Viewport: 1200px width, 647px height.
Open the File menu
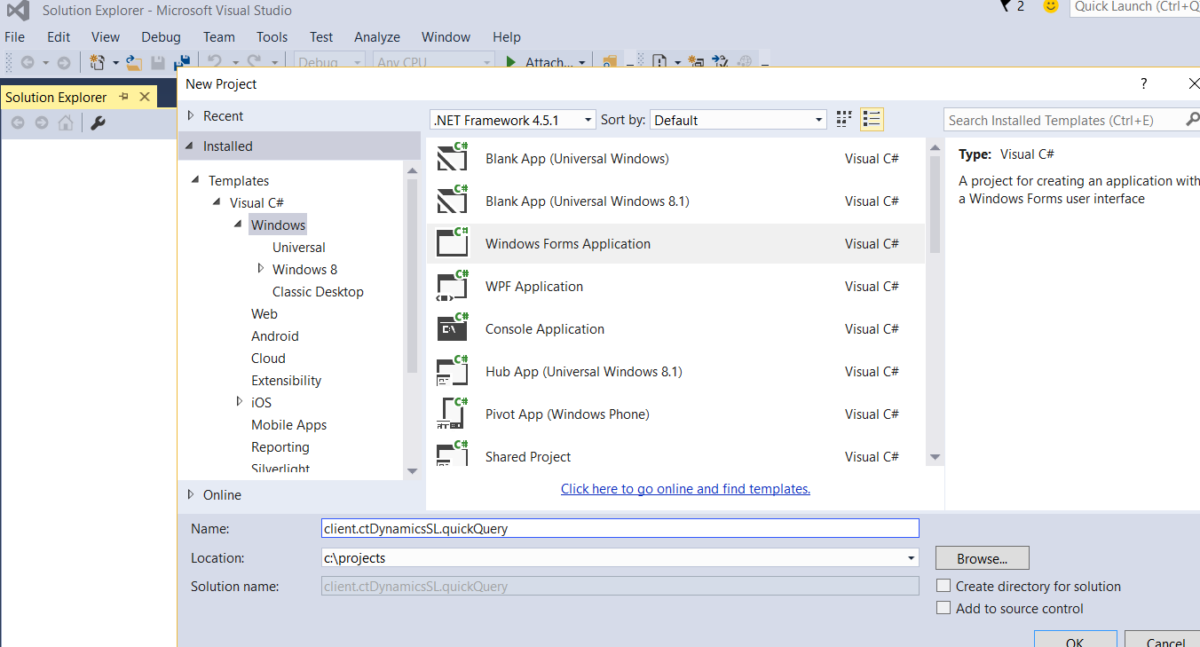15,37
